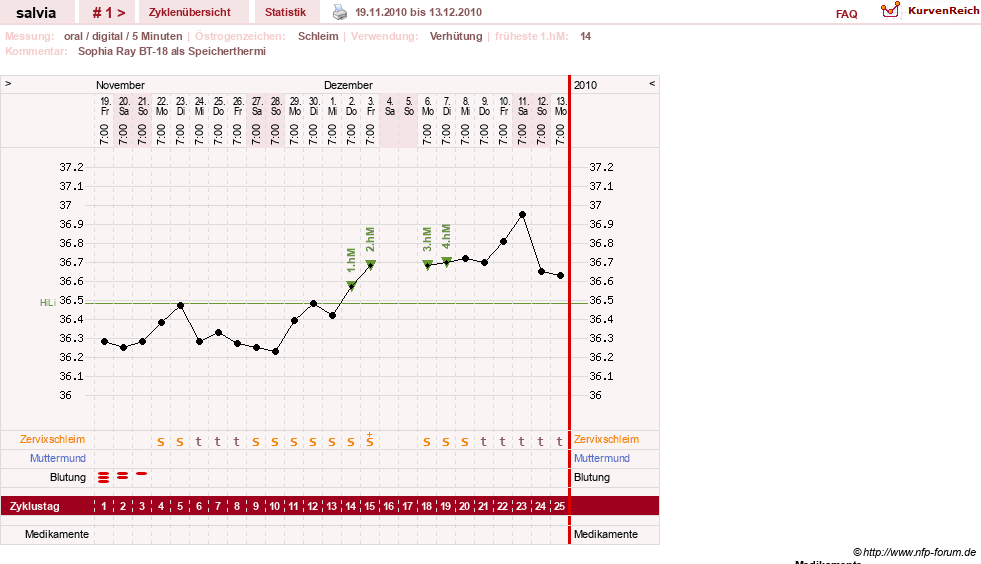Click the oral / digital / 5 Minuten text
Viewport: 981px width, 564px height.
(x=123, y=36)
